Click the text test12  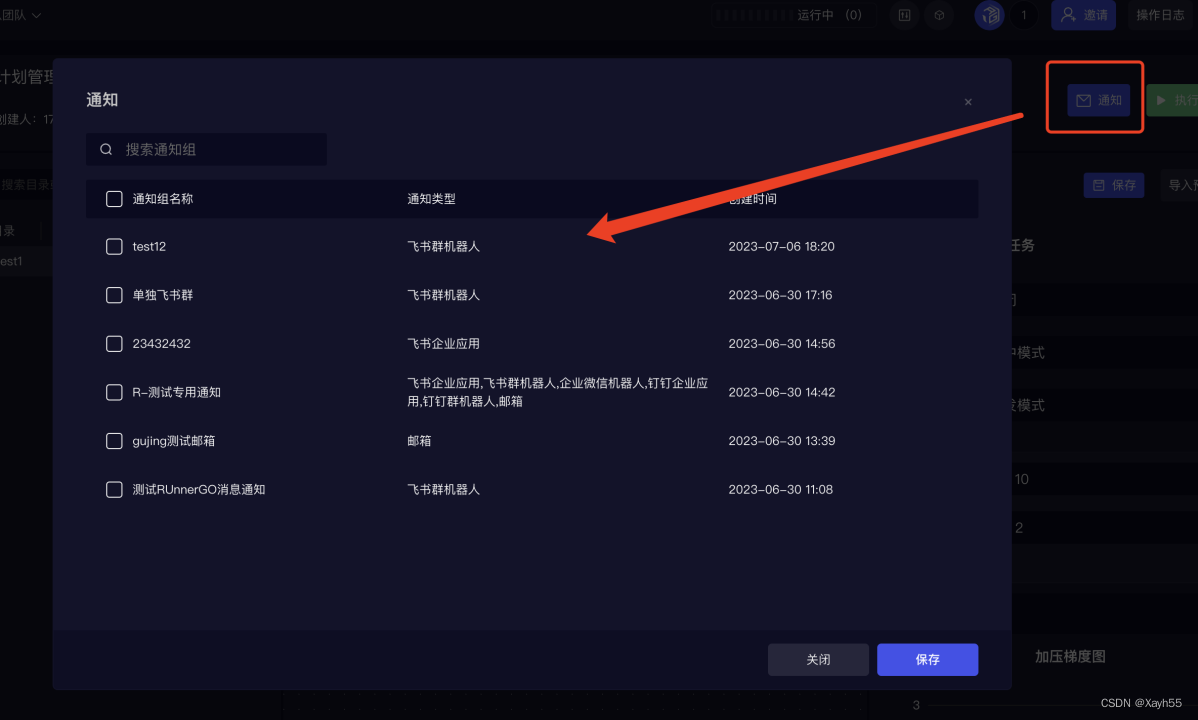149,247
